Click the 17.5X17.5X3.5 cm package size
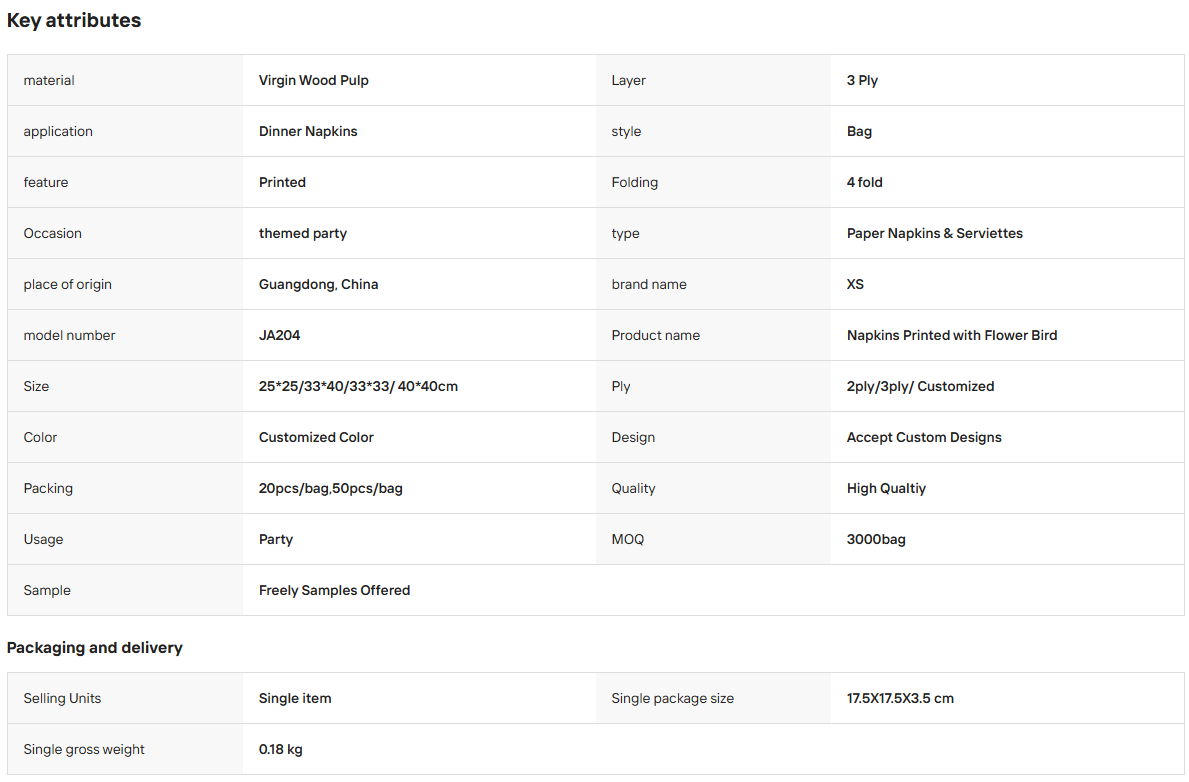The width and height of the screenshot is (1189, 782). click(x=900, y=699)
